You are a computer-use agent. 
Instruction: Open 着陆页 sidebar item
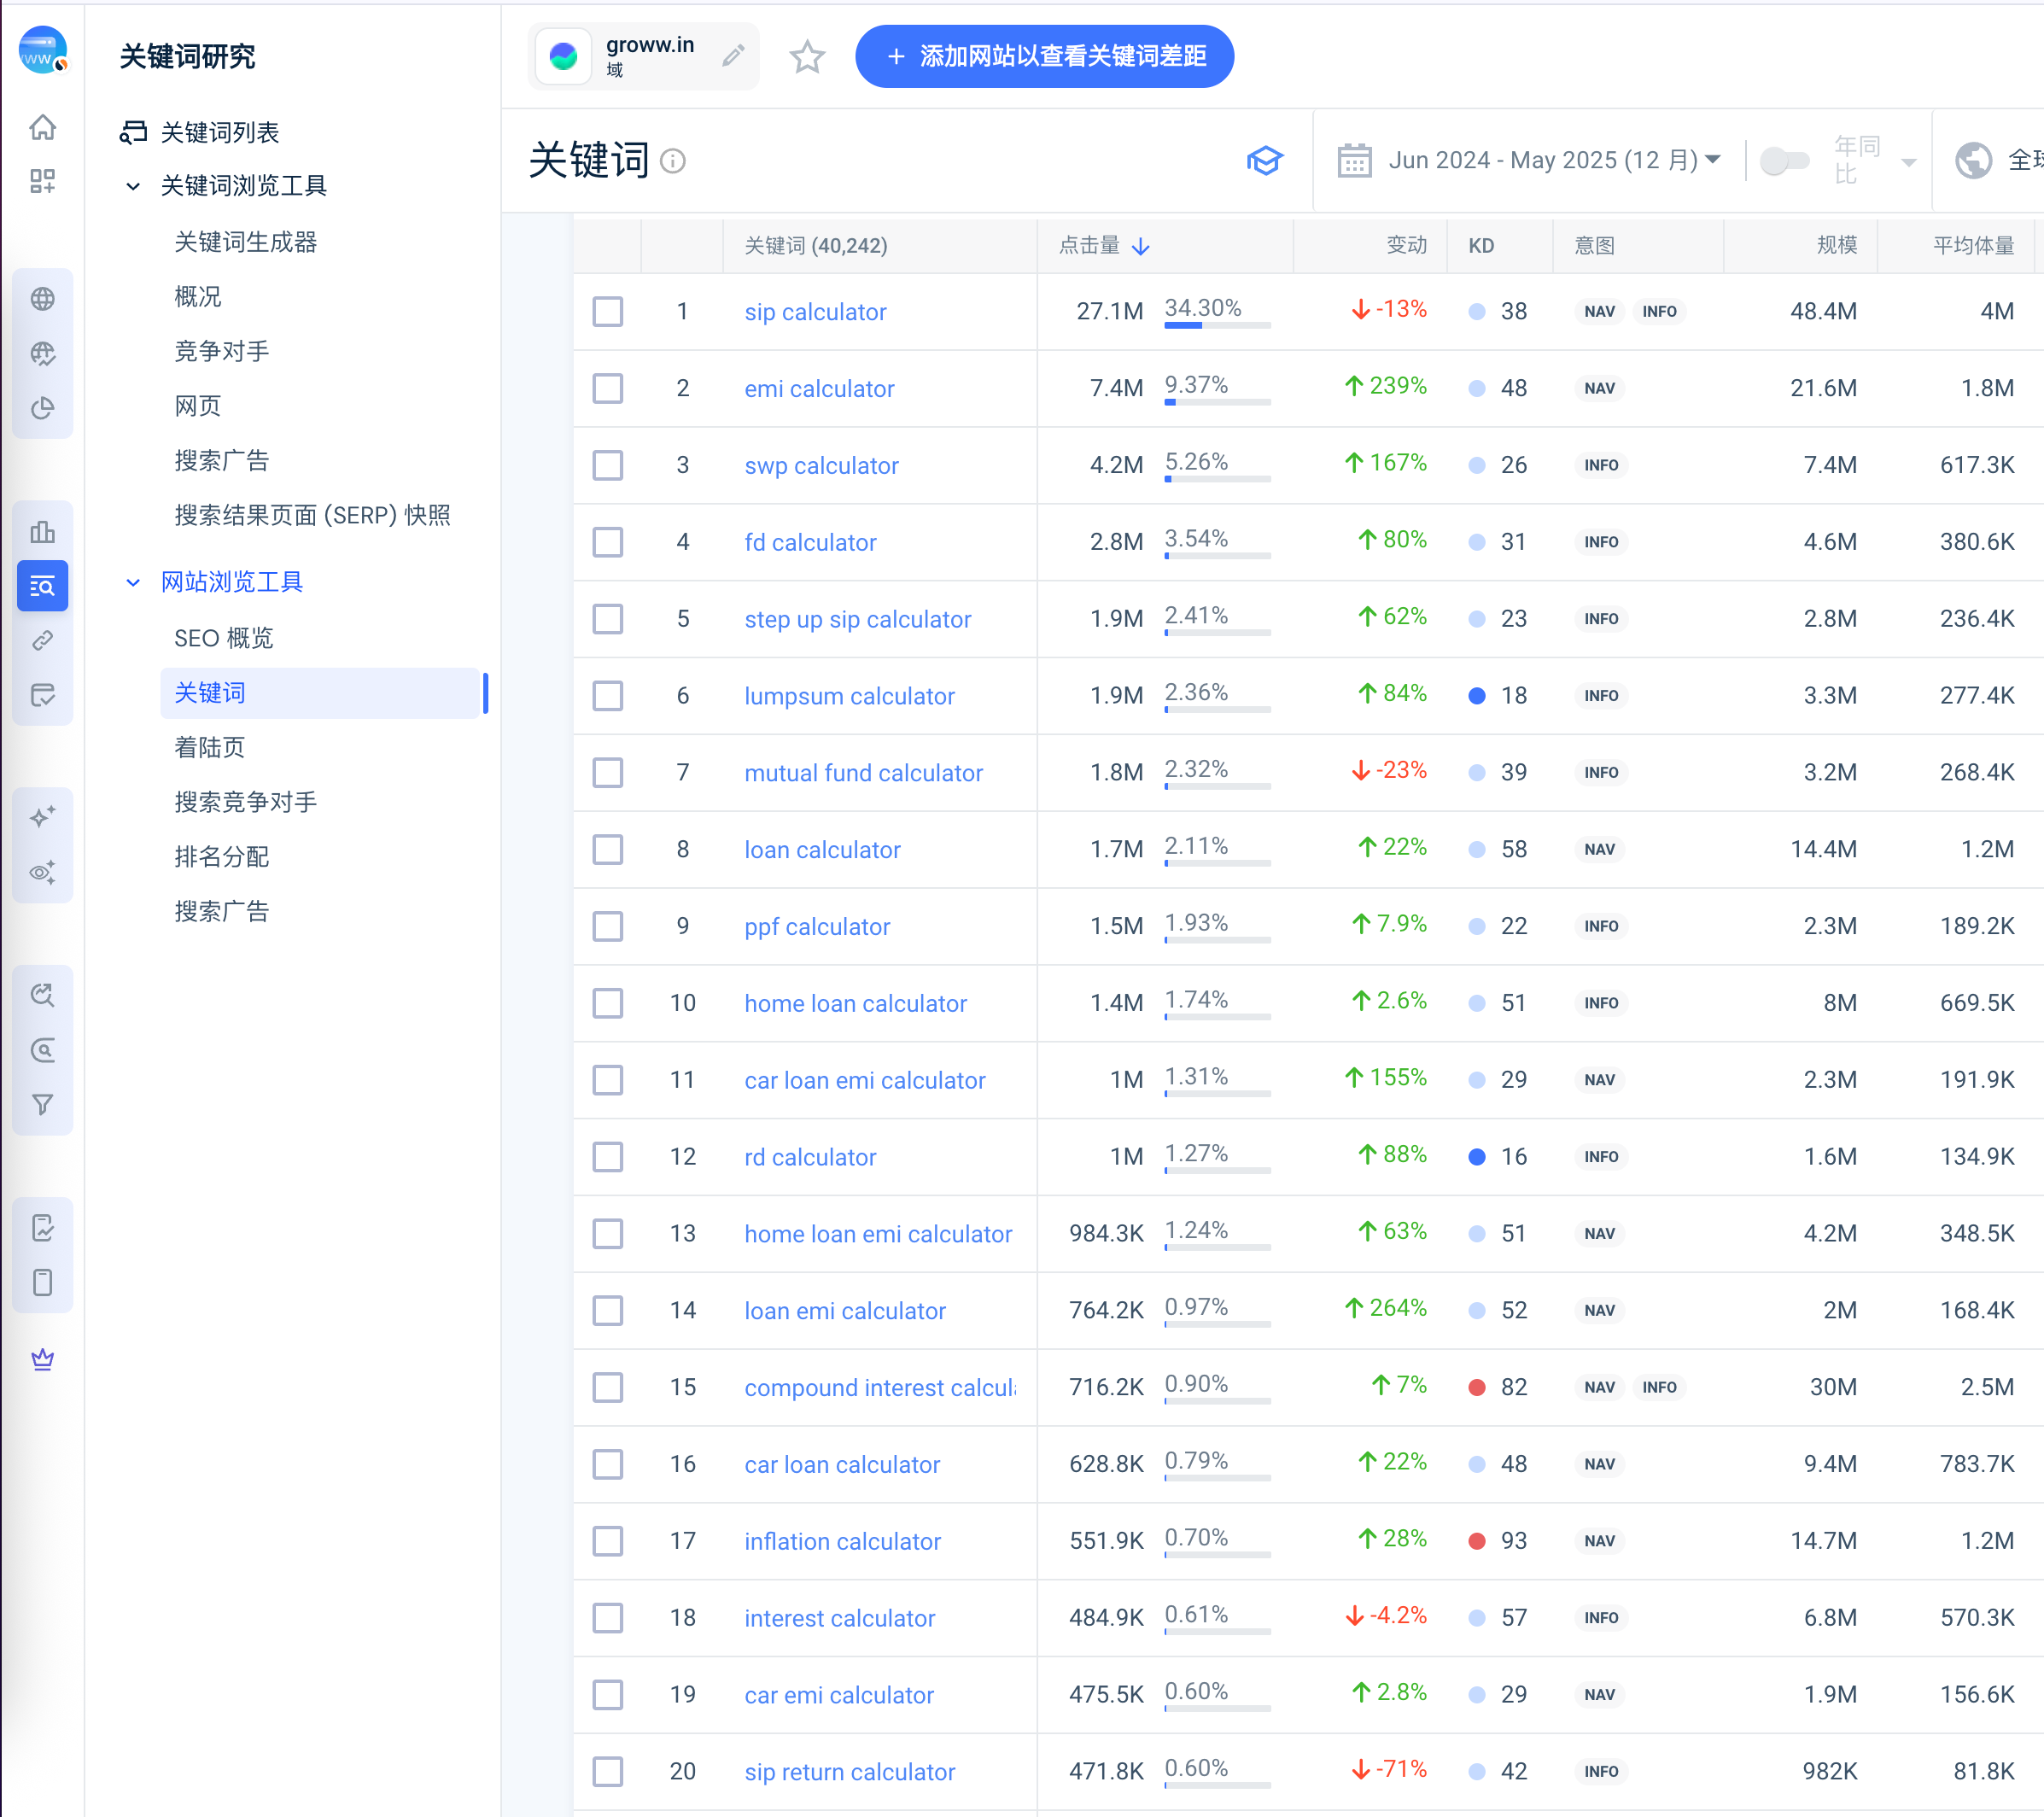click(x=209, y=747)
